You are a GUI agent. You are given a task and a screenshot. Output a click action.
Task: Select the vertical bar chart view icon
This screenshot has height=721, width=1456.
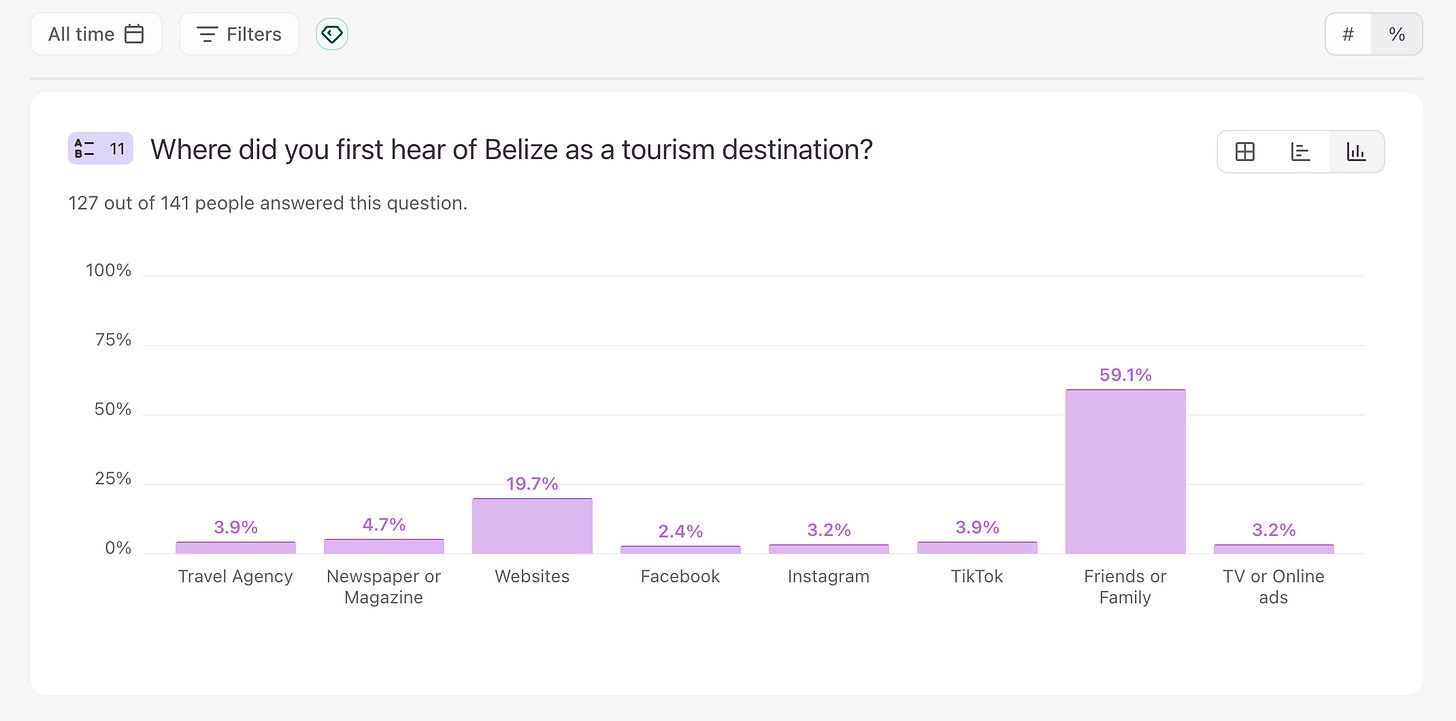[x=1356, y=152]
